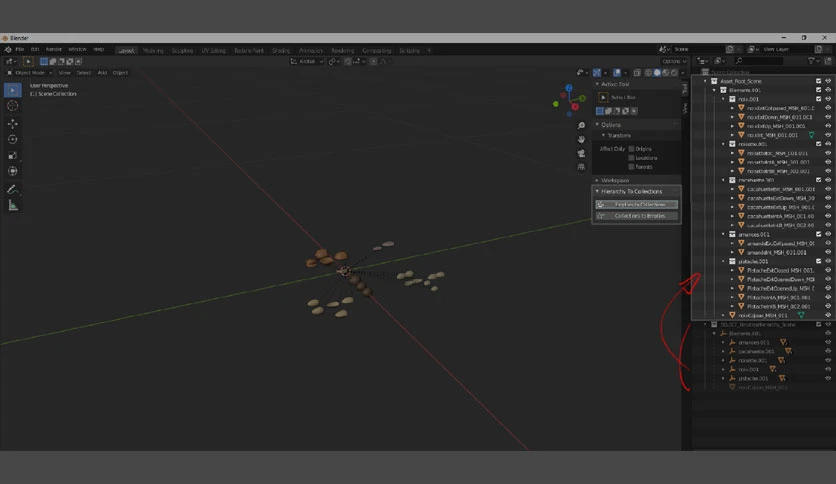Collapse Active Tool panel
The image size is (836, 484).
coord(637,84)
